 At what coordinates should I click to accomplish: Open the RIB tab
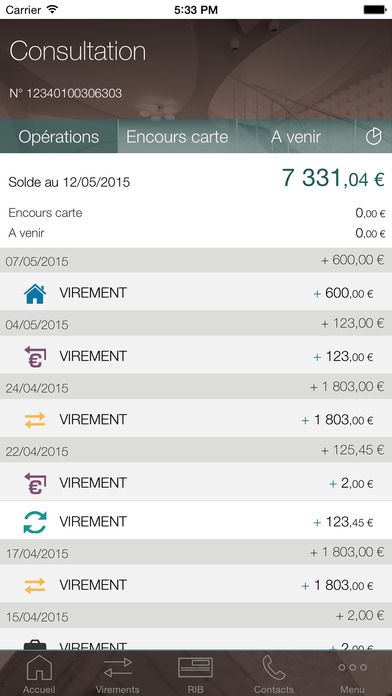195,674
